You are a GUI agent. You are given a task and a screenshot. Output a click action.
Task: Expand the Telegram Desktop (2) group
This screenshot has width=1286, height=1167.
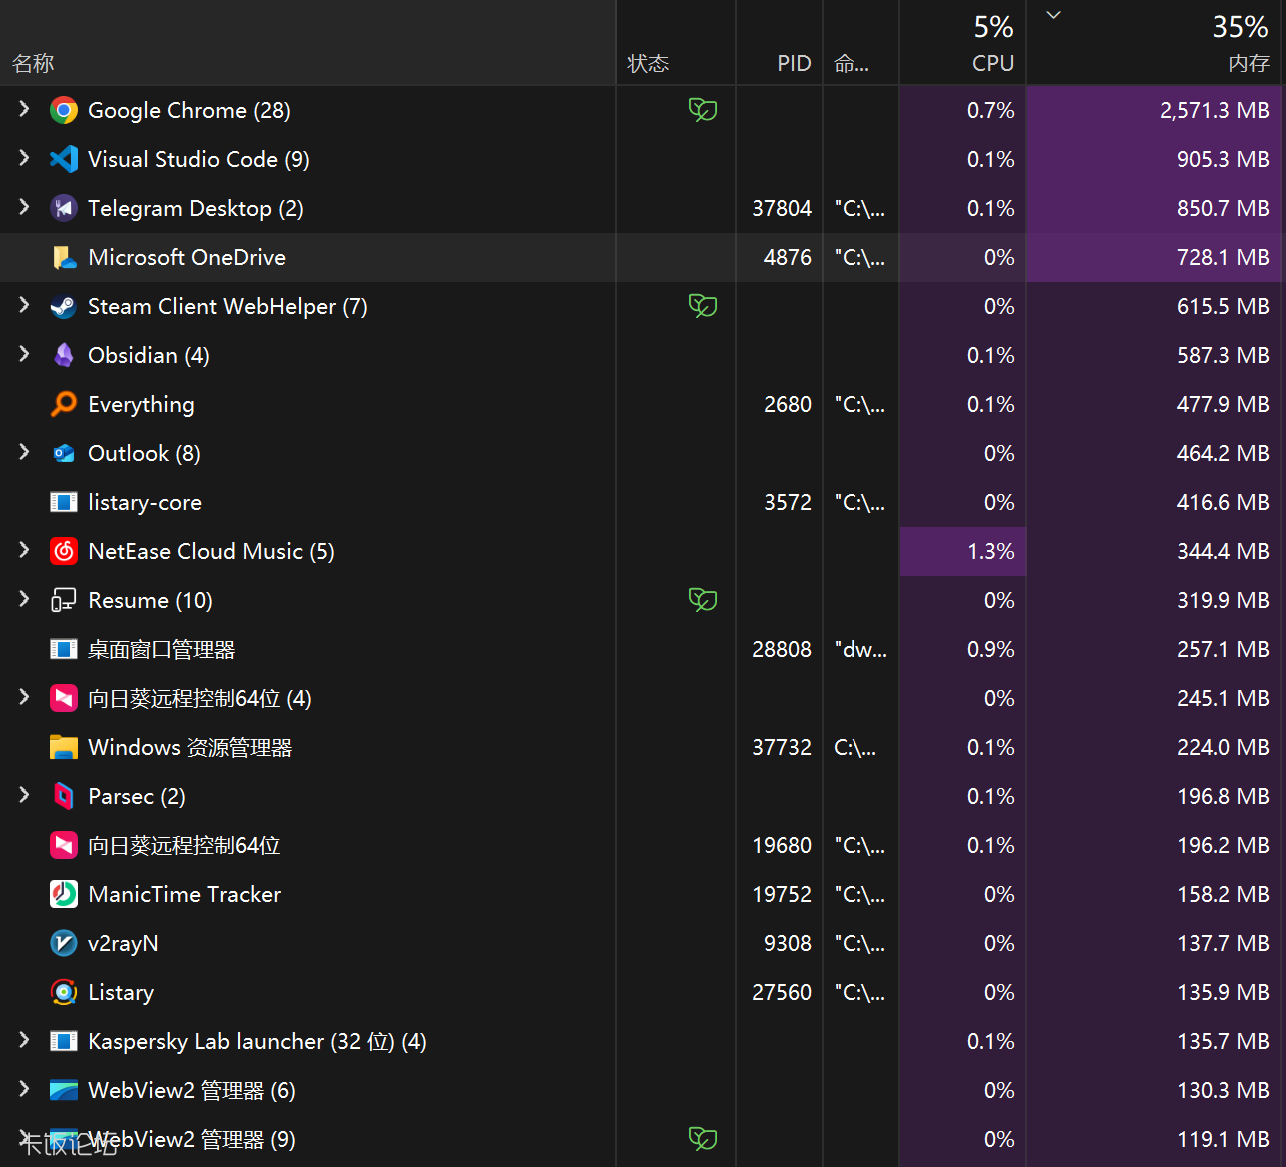pyautogui.click(x=24, y=207)
